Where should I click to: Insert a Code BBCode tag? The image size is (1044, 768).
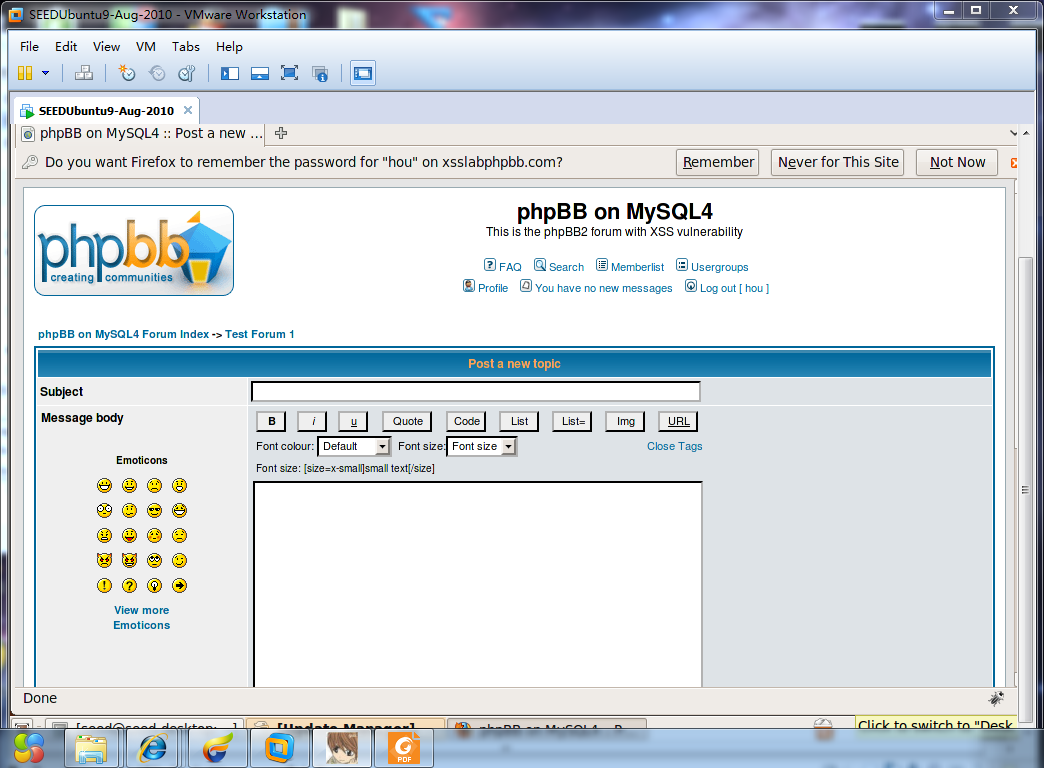(467, 422)
